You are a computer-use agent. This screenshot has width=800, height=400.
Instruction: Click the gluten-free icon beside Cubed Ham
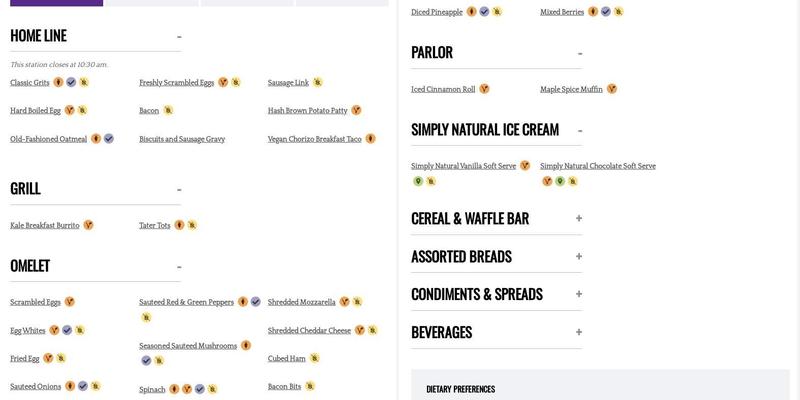pos(314,358)
